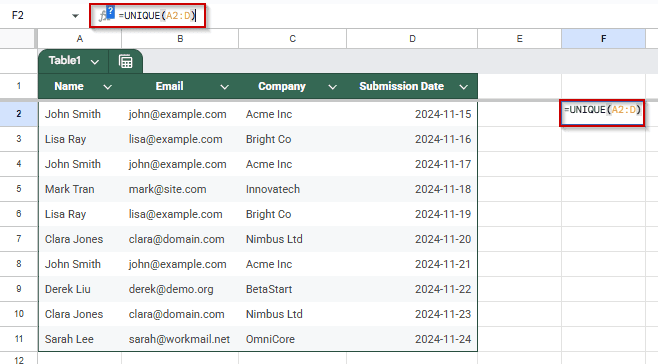
Task: Select row 11 header
Action: click(18, 339)
